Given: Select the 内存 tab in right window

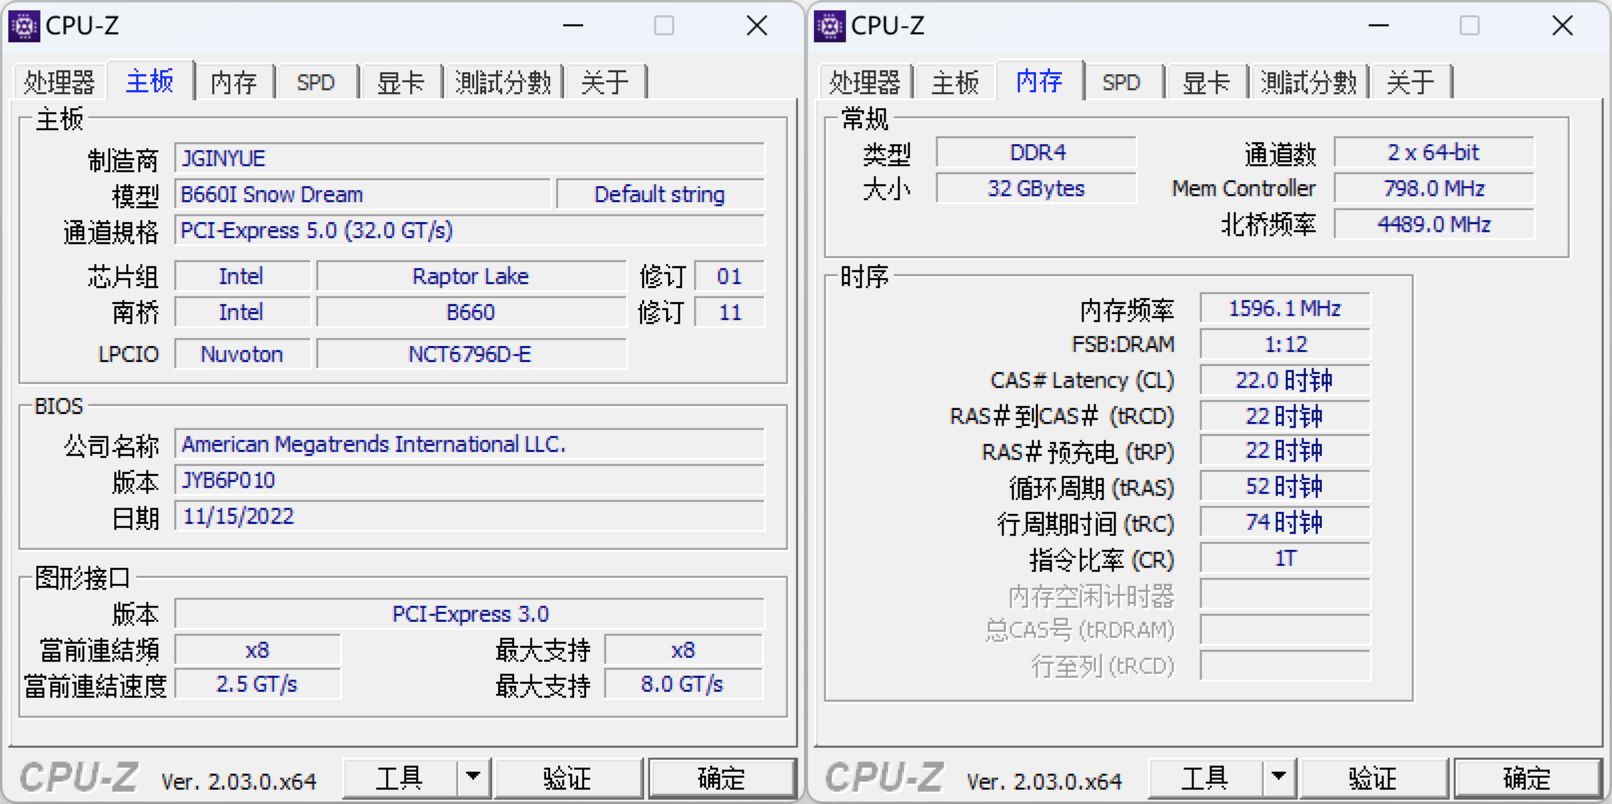Looking at the screenshot, I should (1039, 81).
